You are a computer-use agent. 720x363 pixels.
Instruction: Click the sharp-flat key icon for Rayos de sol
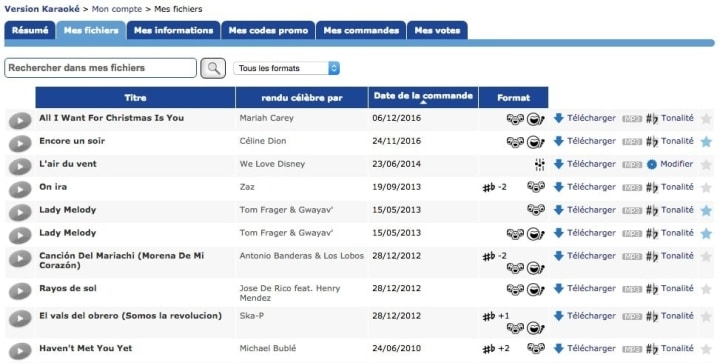[x=652, y=289]
